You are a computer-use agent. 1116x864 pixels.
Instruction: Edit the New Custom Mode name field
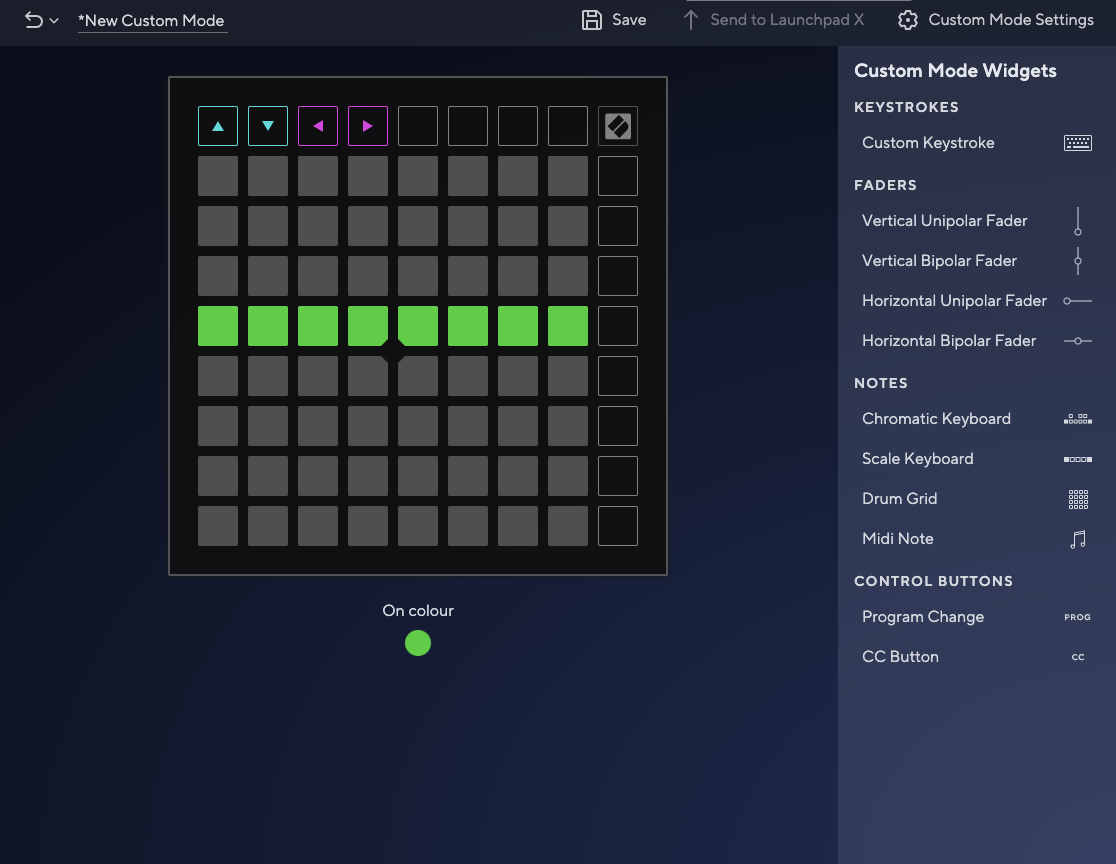(x=152, y=21)
